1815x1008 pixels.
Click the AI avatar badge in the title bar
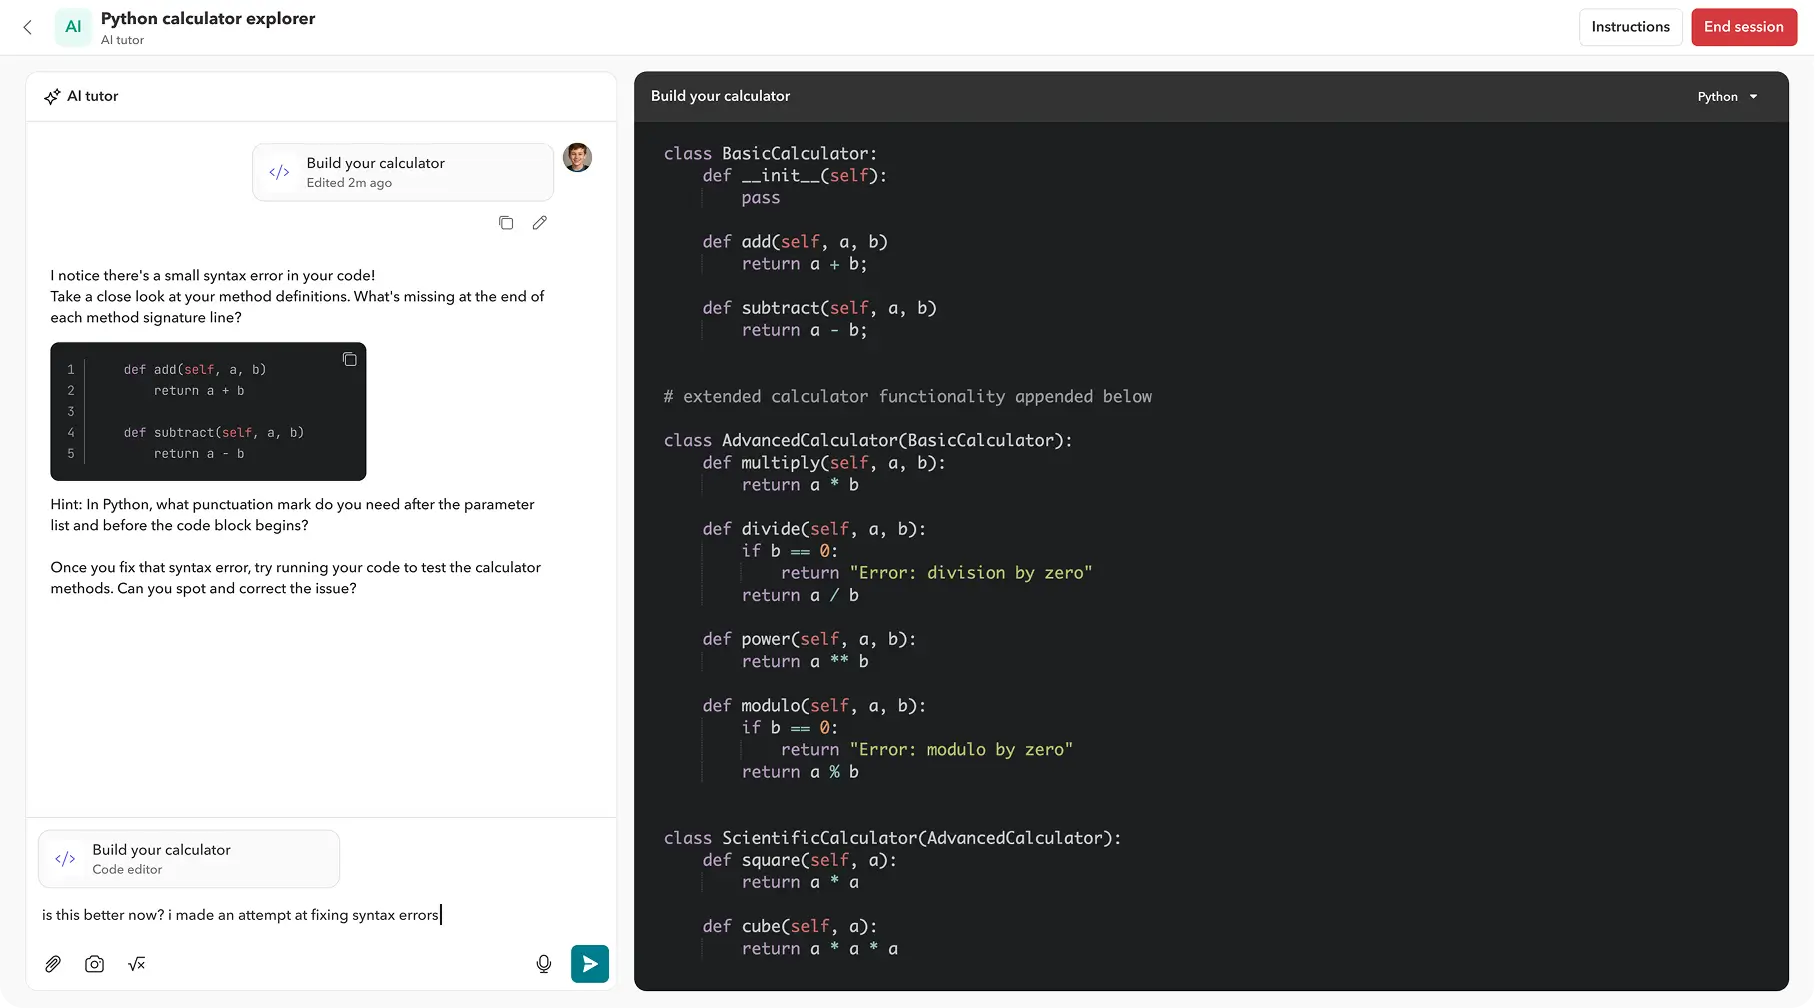72,27
